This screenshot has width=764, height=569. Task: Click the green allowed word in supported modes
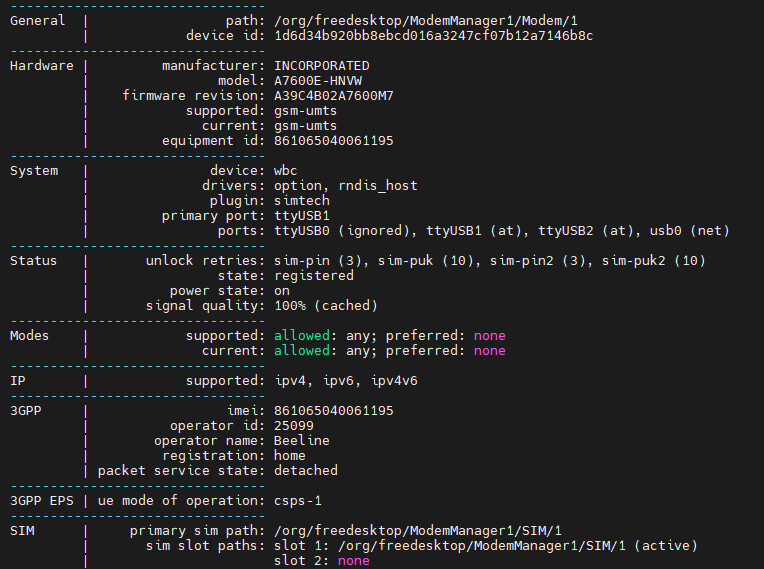point(302,336)
